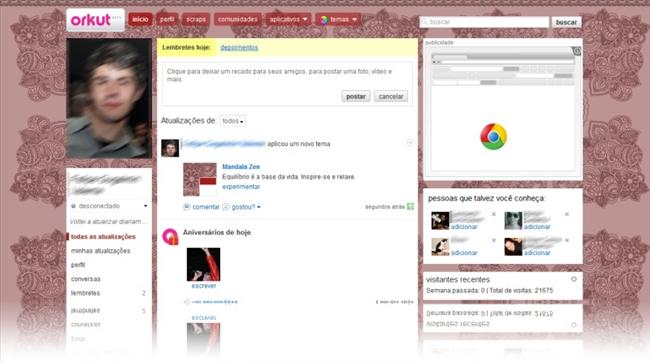Click the Chrome logo in the ad
This screenshot has height=362, width=650.
pos(493,136)
